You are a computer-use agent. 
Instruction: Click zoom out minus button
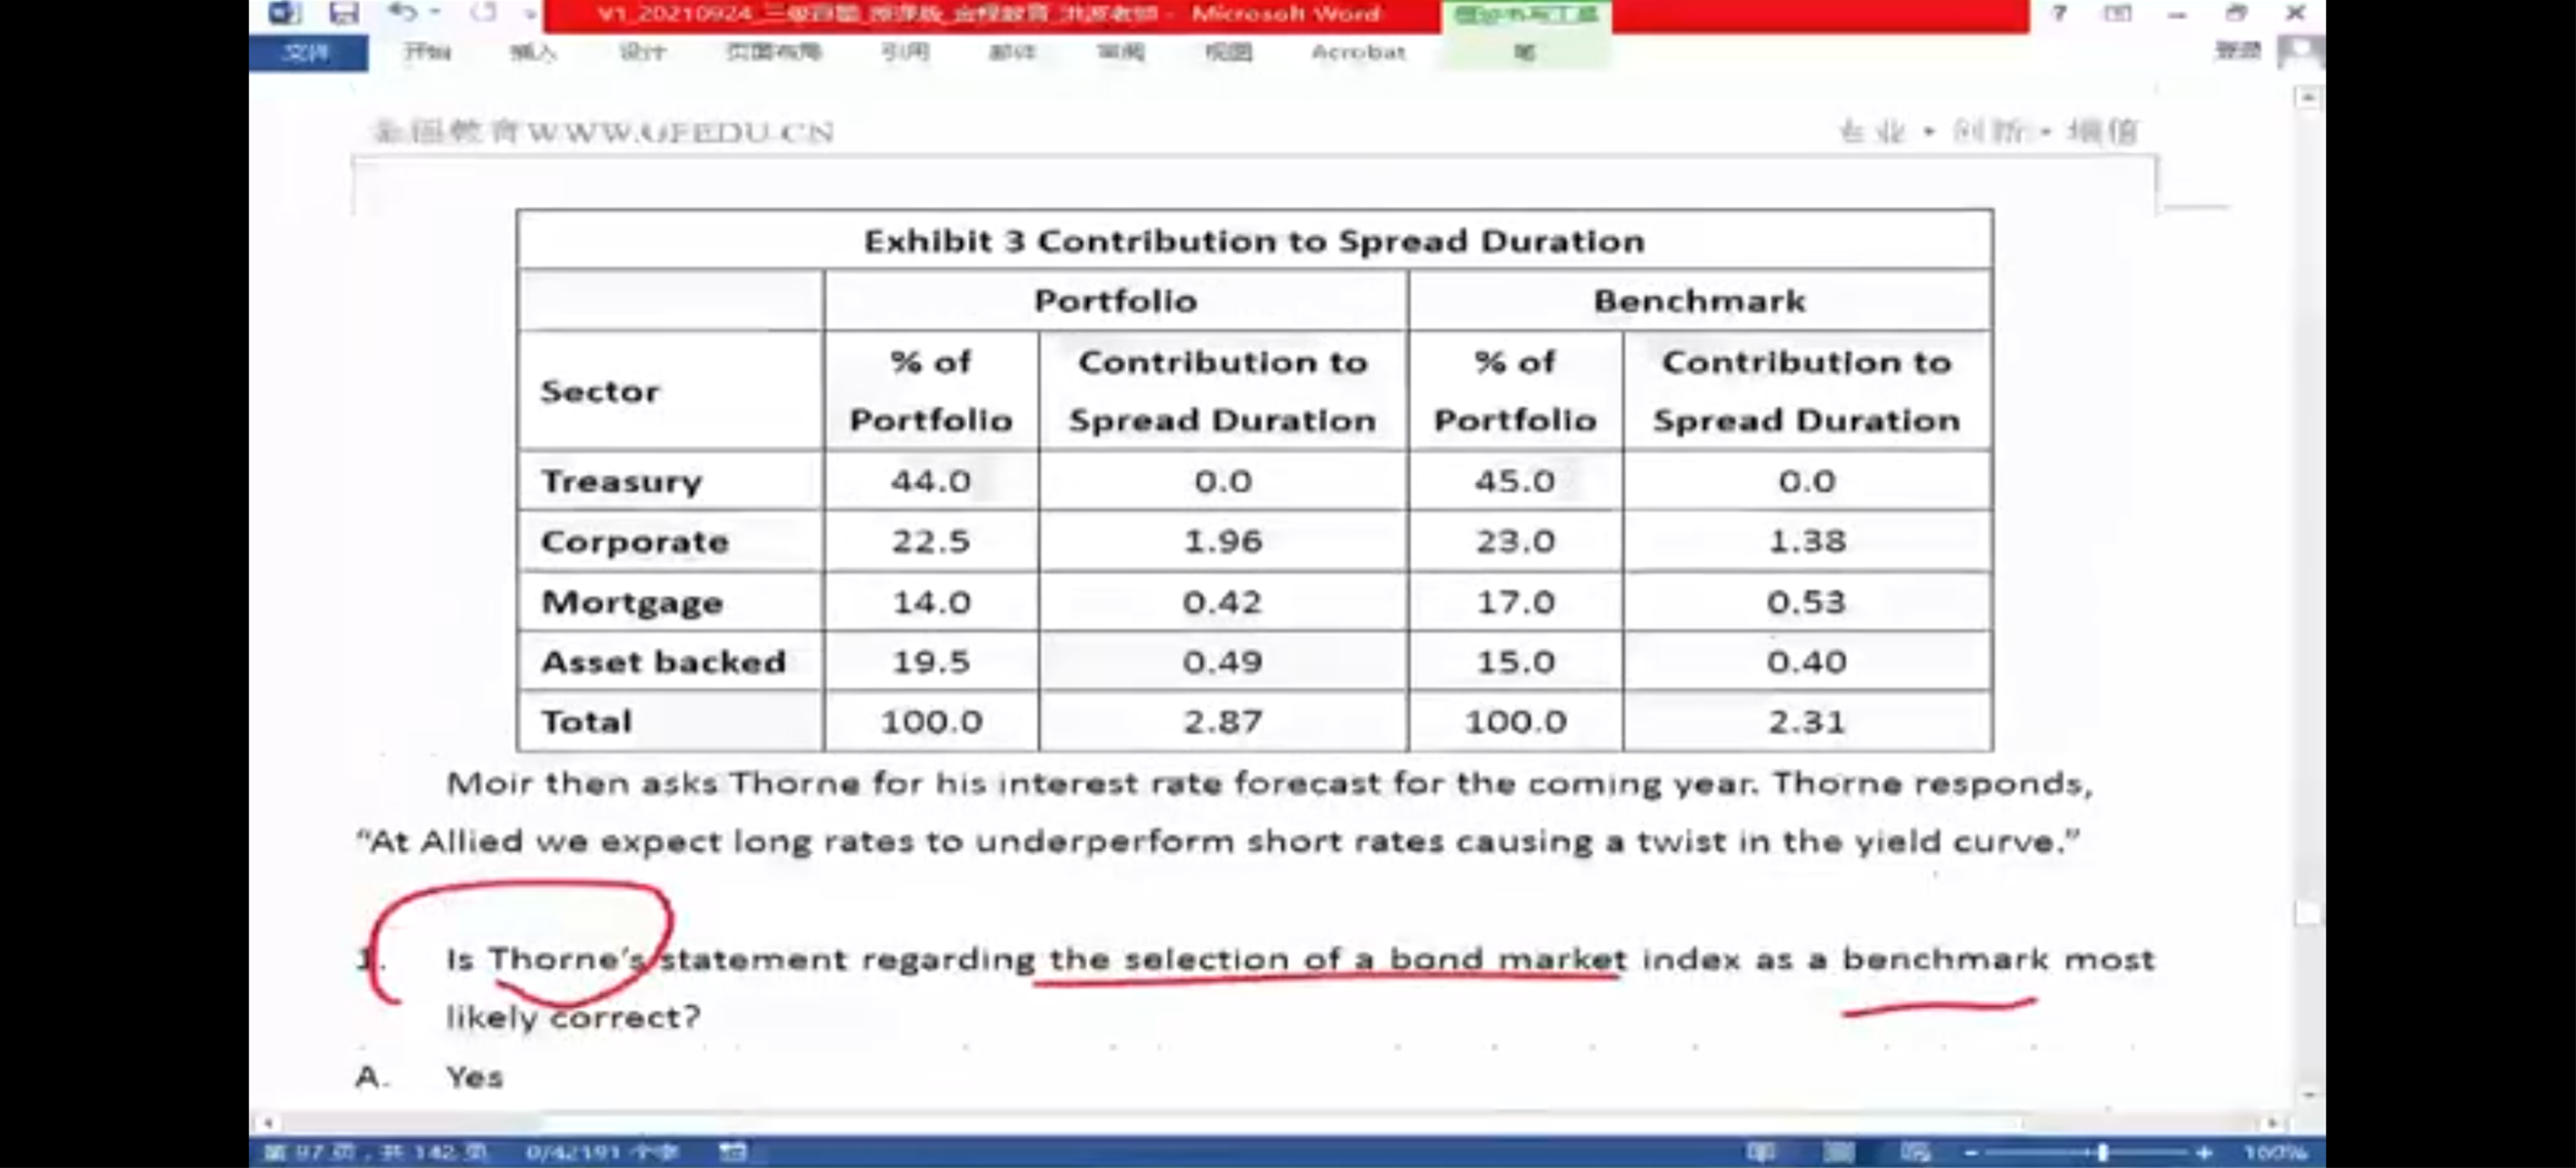point(1970,1152)
